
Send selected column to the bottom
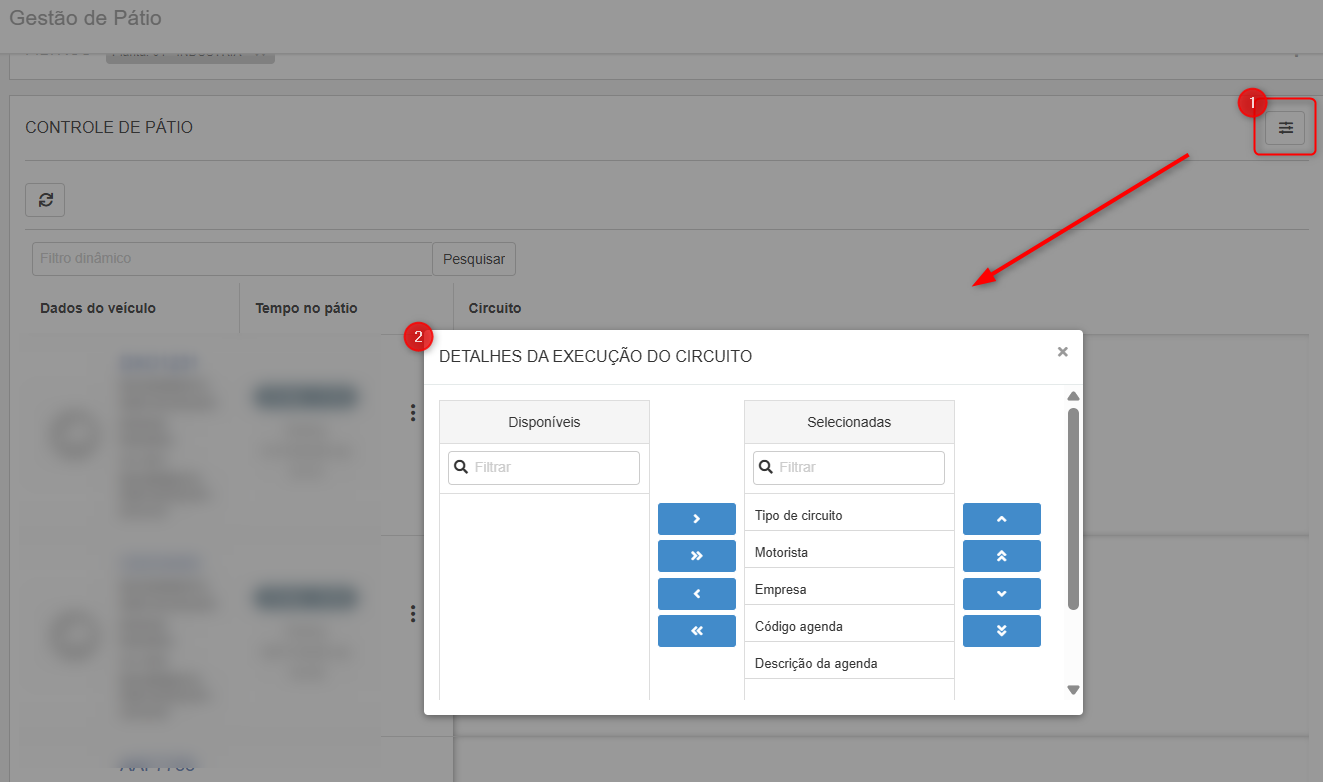click(x=1002, y=631)
